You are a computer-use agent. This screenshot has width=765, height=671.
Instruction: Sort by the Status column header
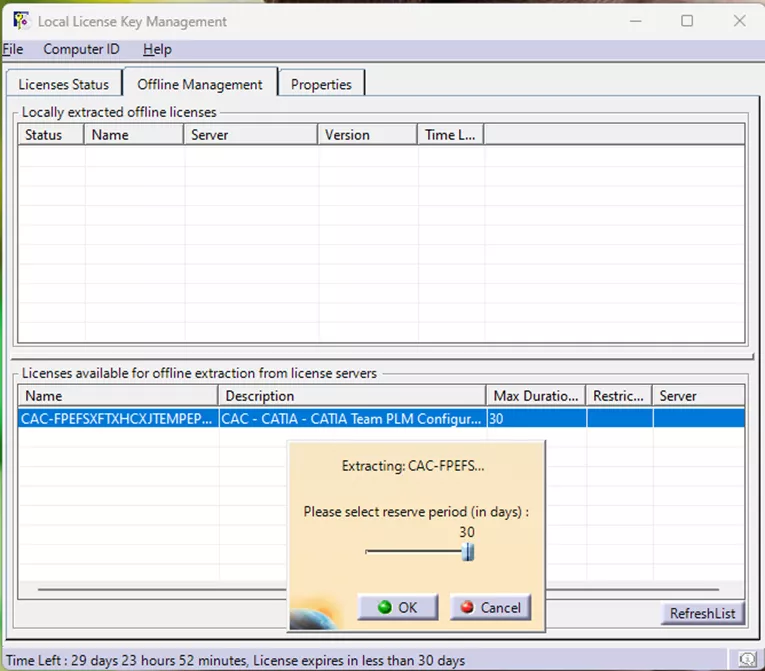click(x=51, y=135)
